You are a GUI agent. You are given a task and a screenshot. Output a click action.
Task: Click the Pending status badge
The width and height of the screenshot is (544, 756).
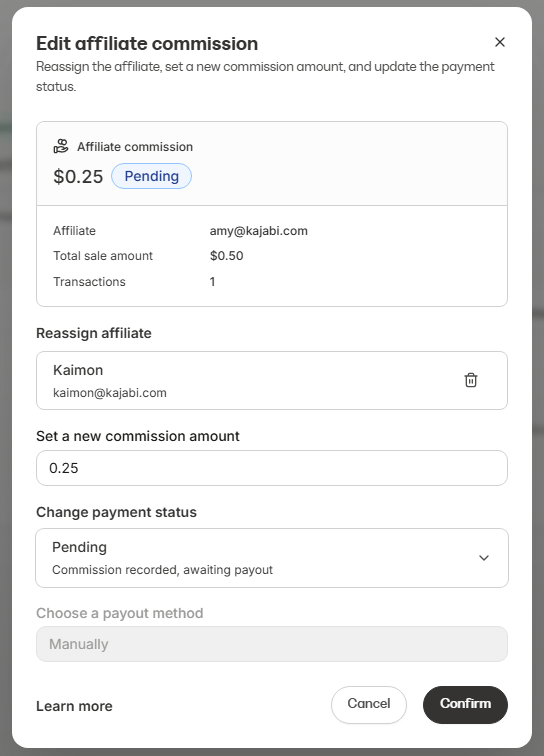(x=151, y=176)
